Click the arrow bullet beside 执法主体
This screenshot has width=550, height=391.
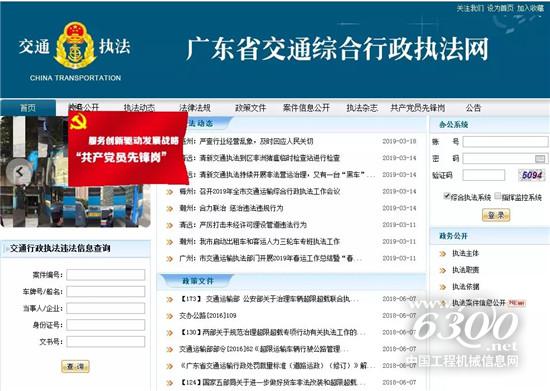[x=443, y=254]
